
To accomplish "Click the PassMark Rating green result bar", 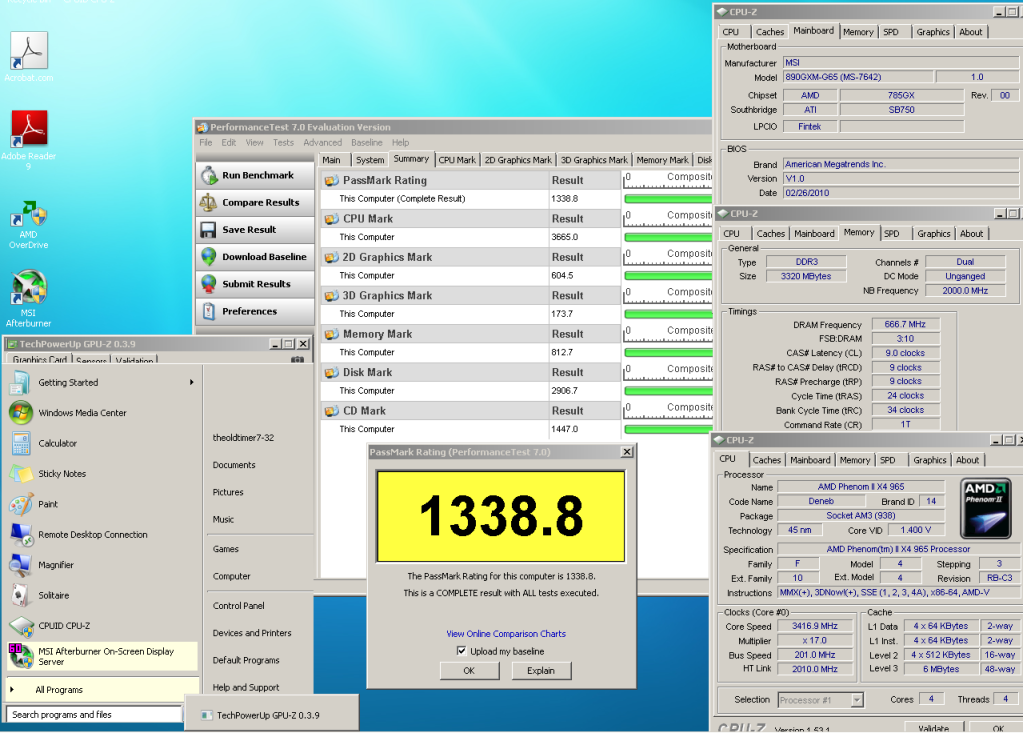I will [x=668, y=199].
